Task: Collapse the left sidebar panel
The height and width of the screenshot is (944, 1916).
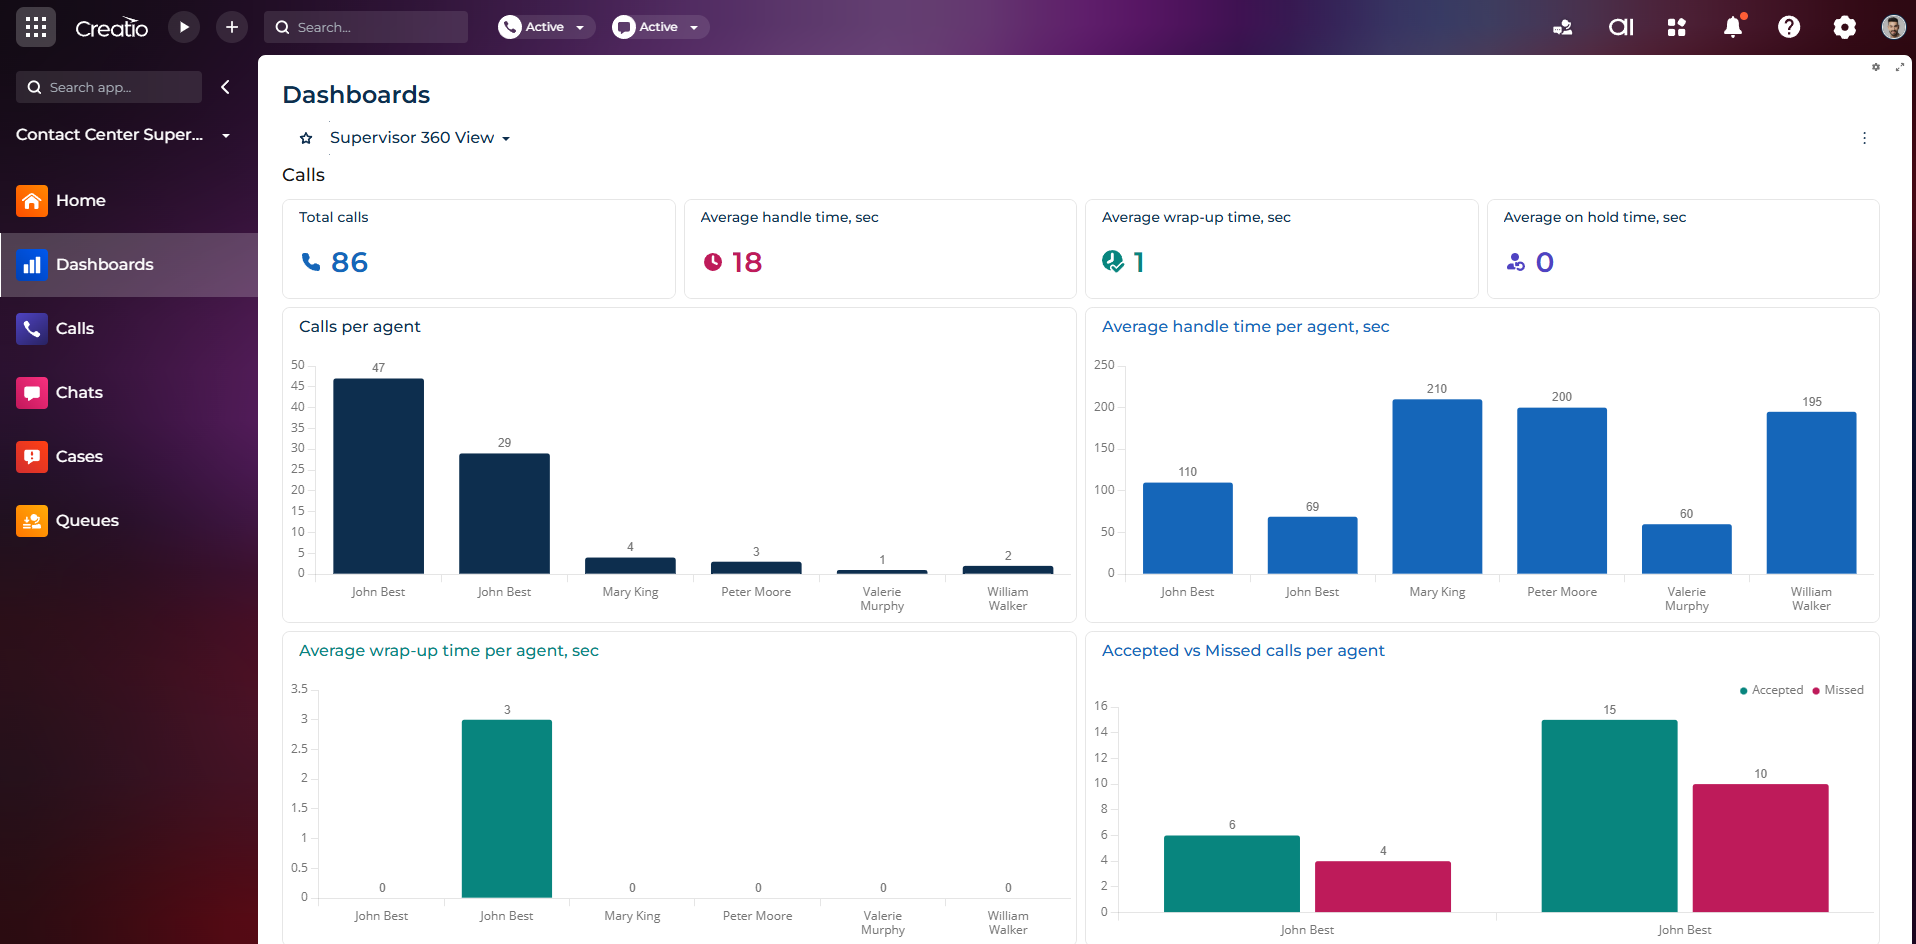Action: click(225, 87)
